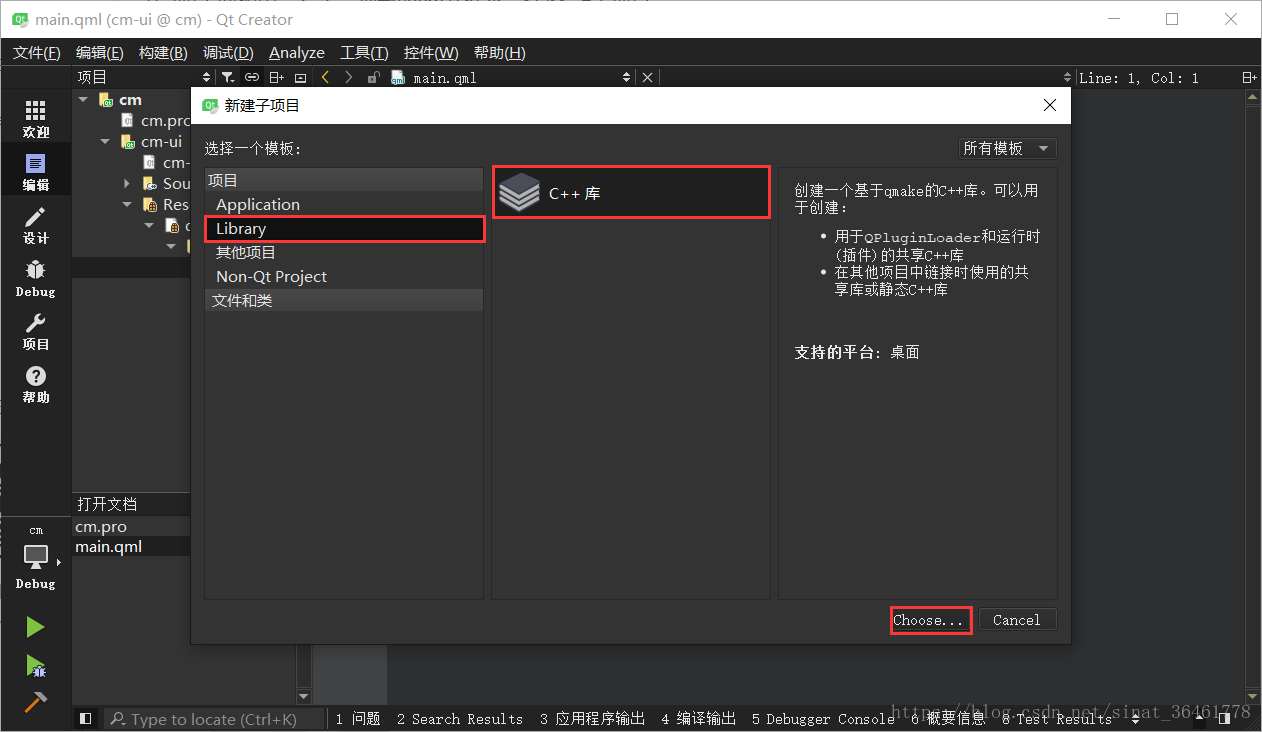The image size is (1262, 732).
Task: Open the 项目 panel view selector dropdown
Action: pyautogui.click(x=207, y=77)
